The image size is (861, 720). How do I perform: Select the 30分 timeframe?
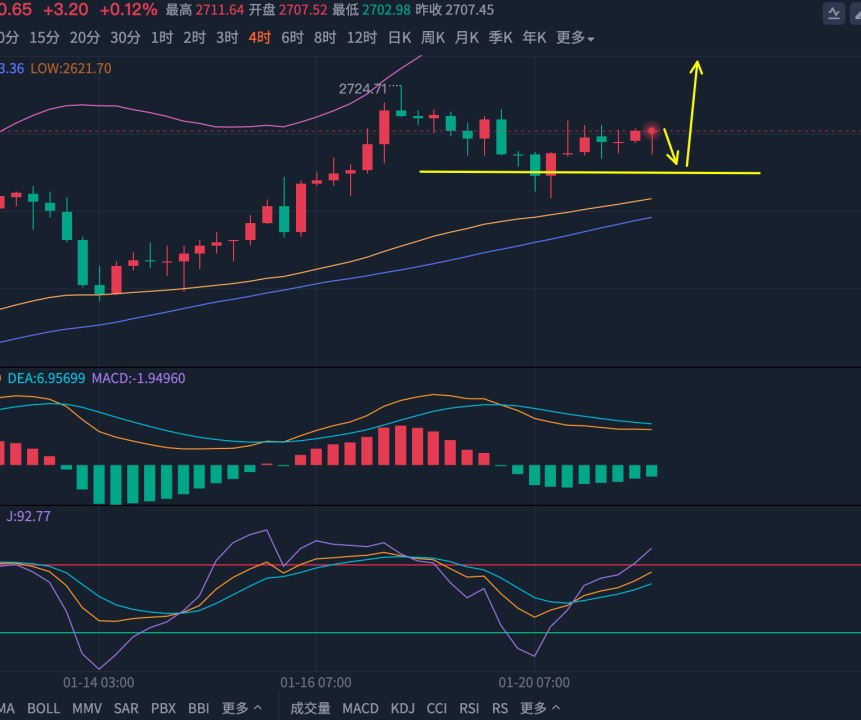click(x=125, y=38)
